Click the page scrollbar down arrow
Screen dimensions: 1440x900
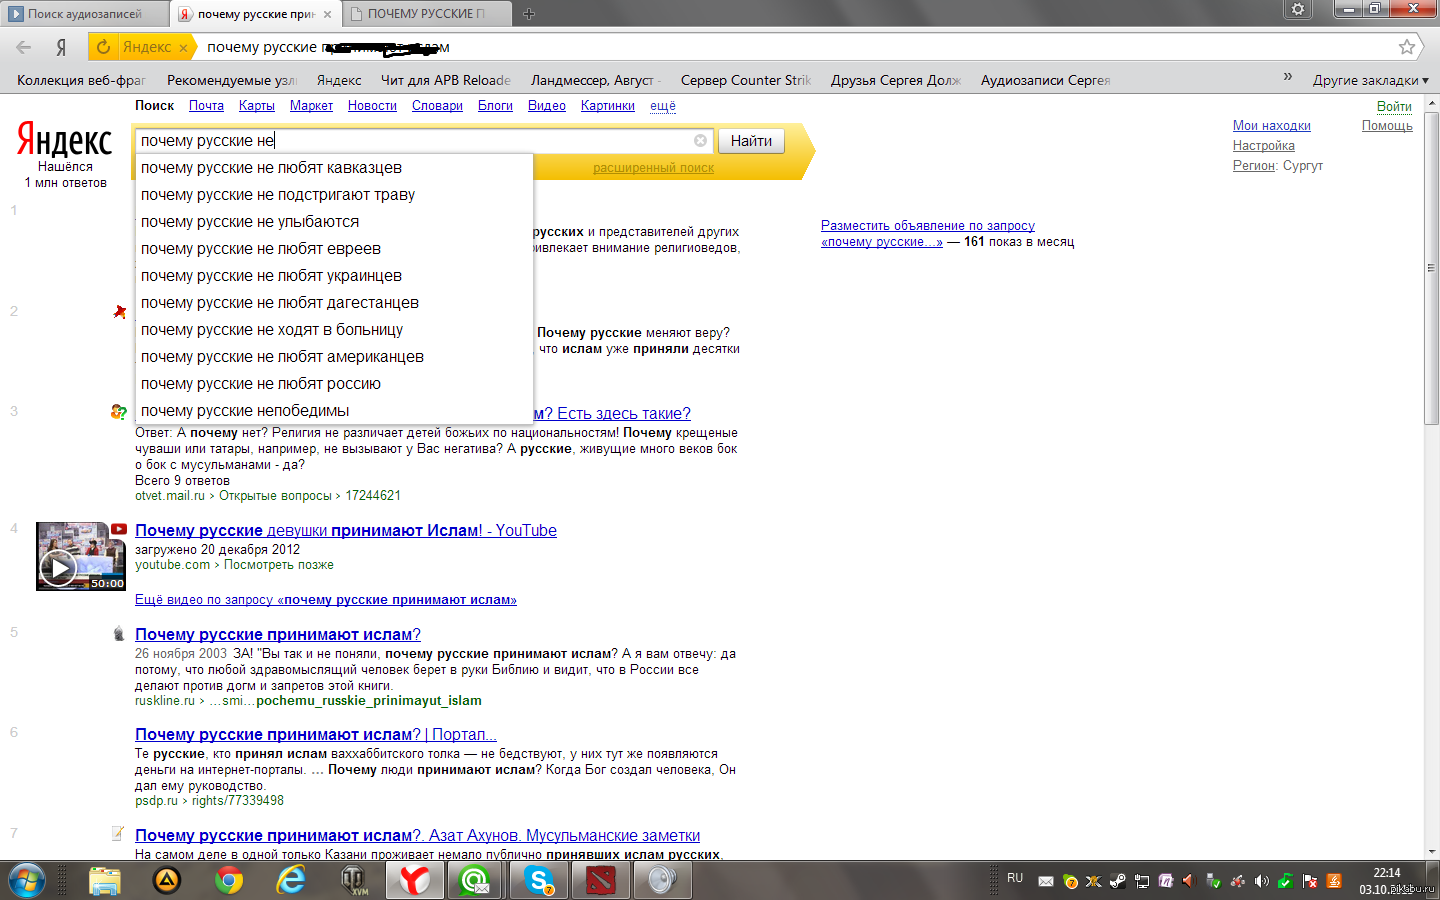pyautogui.click(x=1432, y=851)
